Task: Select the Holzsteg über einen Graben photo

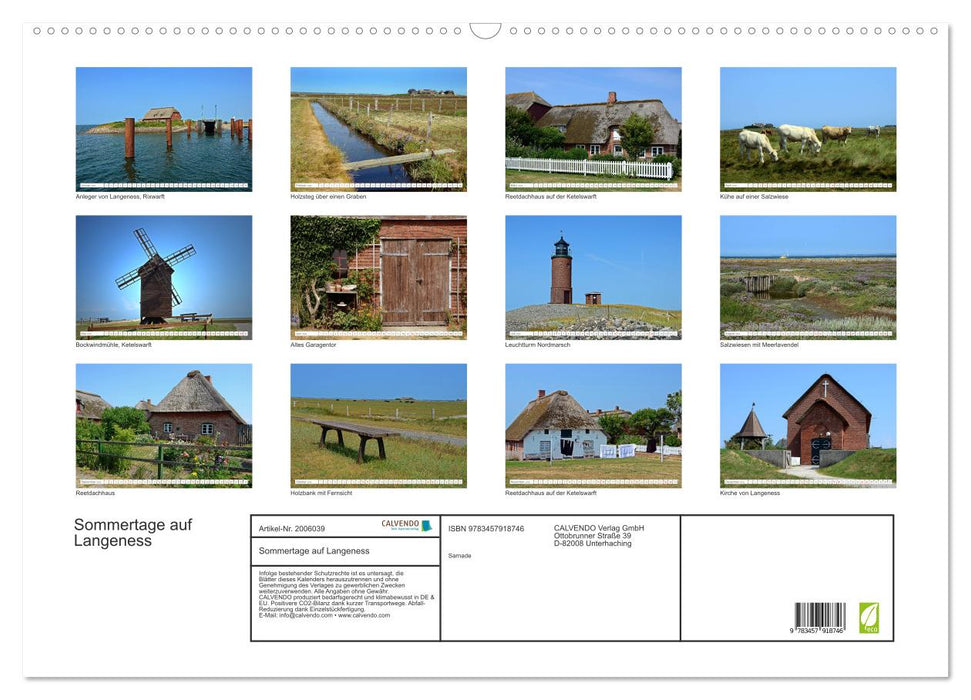Action: point(378,128)
